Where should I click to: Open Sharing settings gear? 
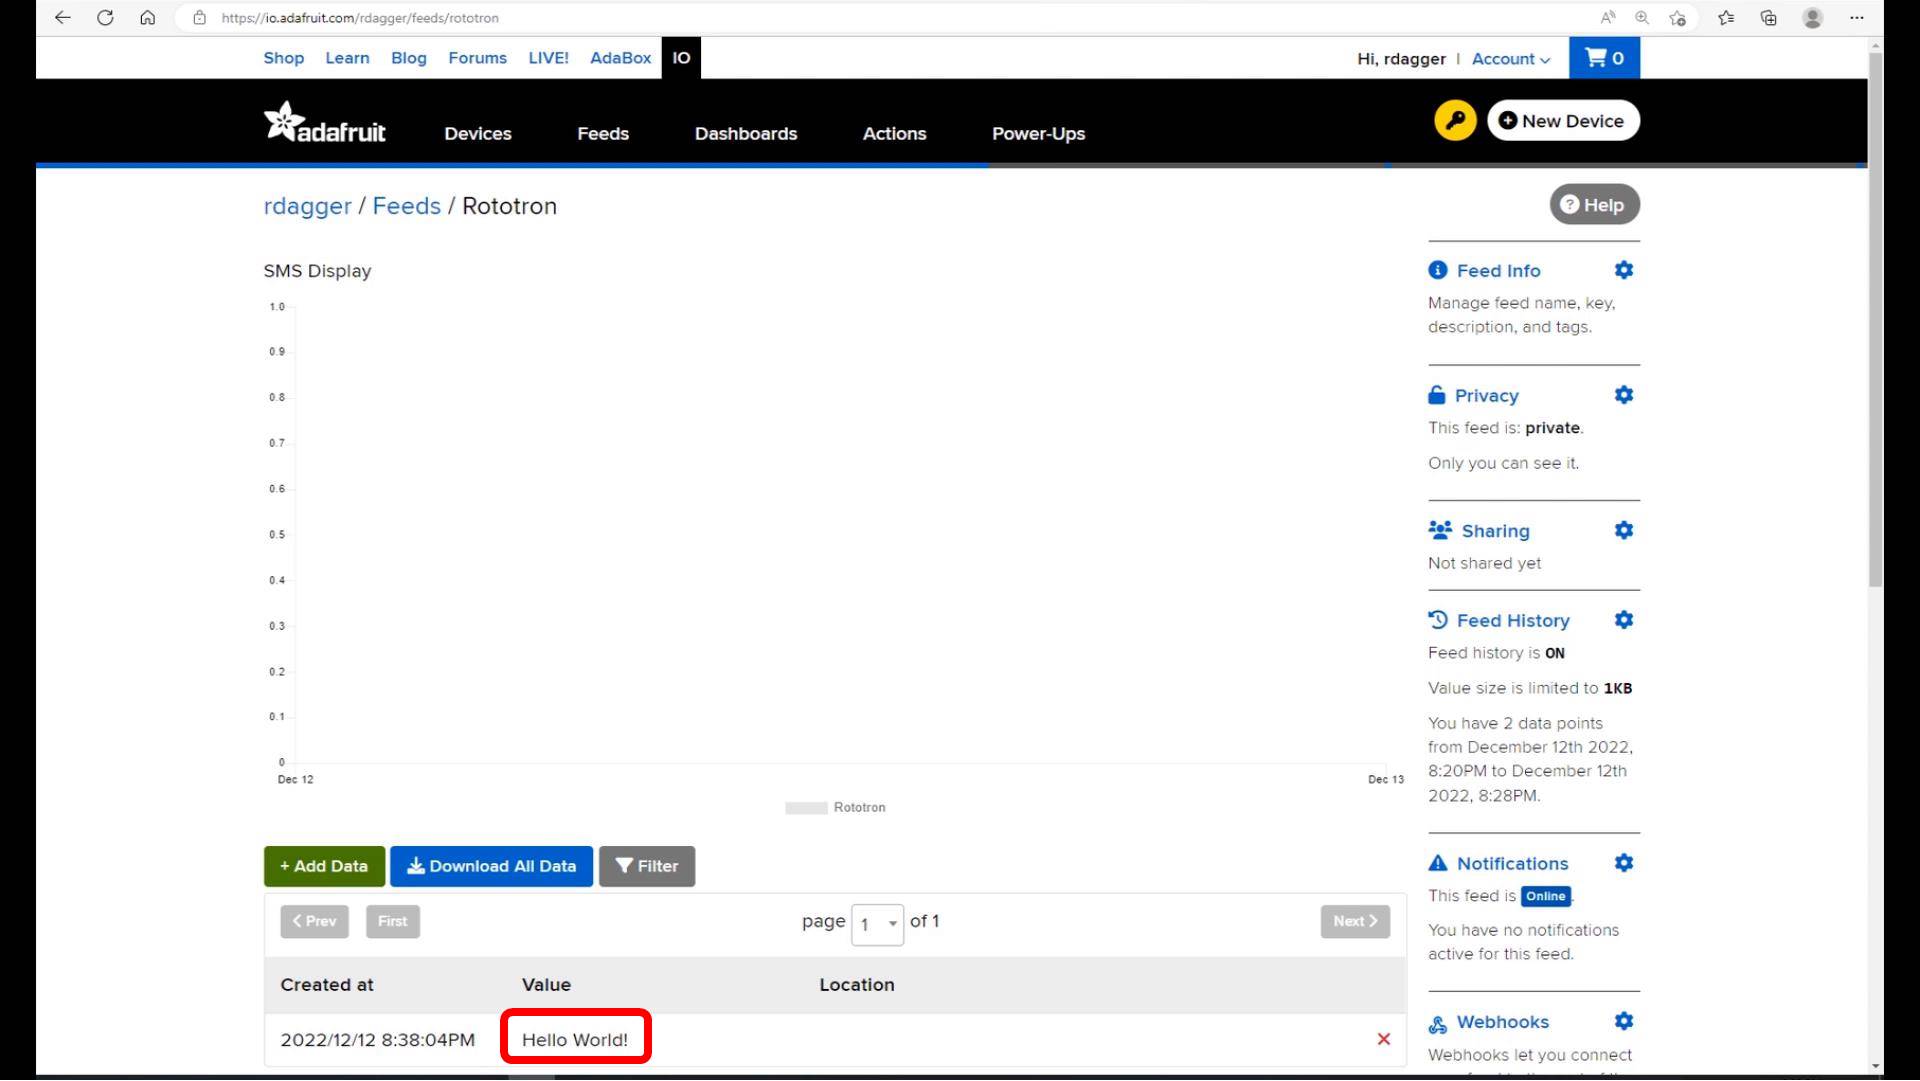click(x=1624, y=530)
